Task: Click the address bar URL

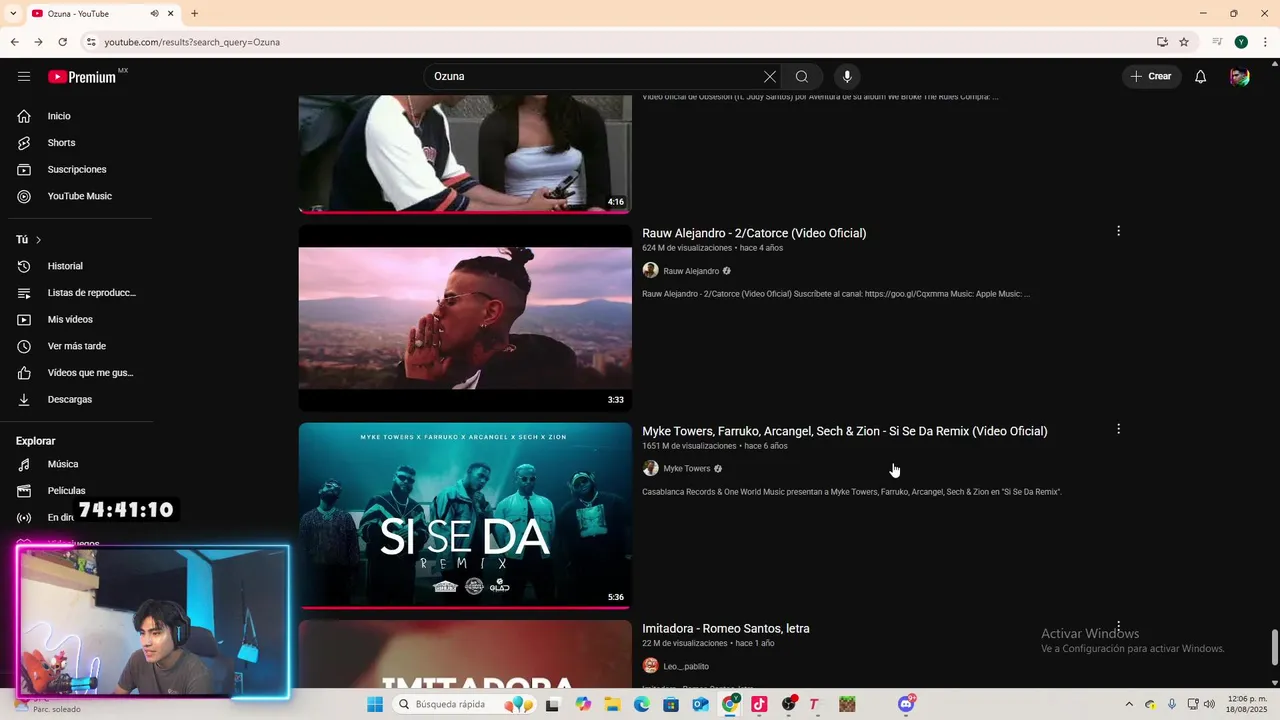Action: tap(192, 42)
